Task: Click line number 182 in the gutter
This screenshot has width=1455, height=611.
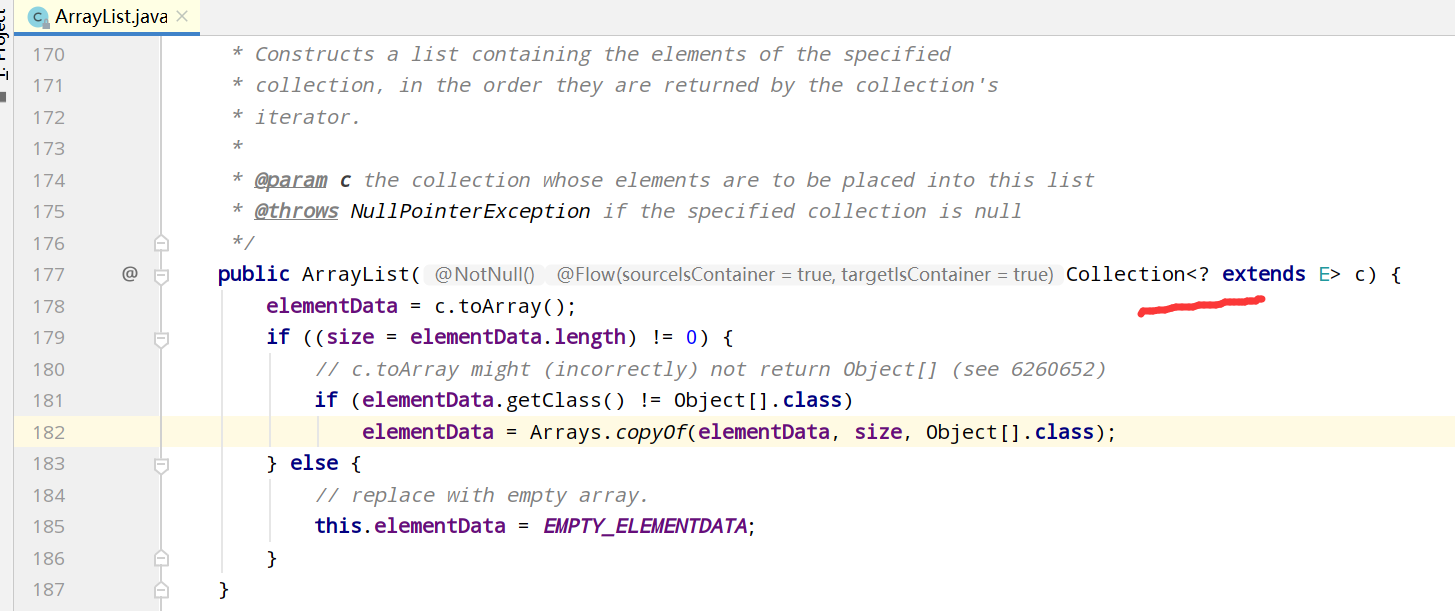Action: 48,432
